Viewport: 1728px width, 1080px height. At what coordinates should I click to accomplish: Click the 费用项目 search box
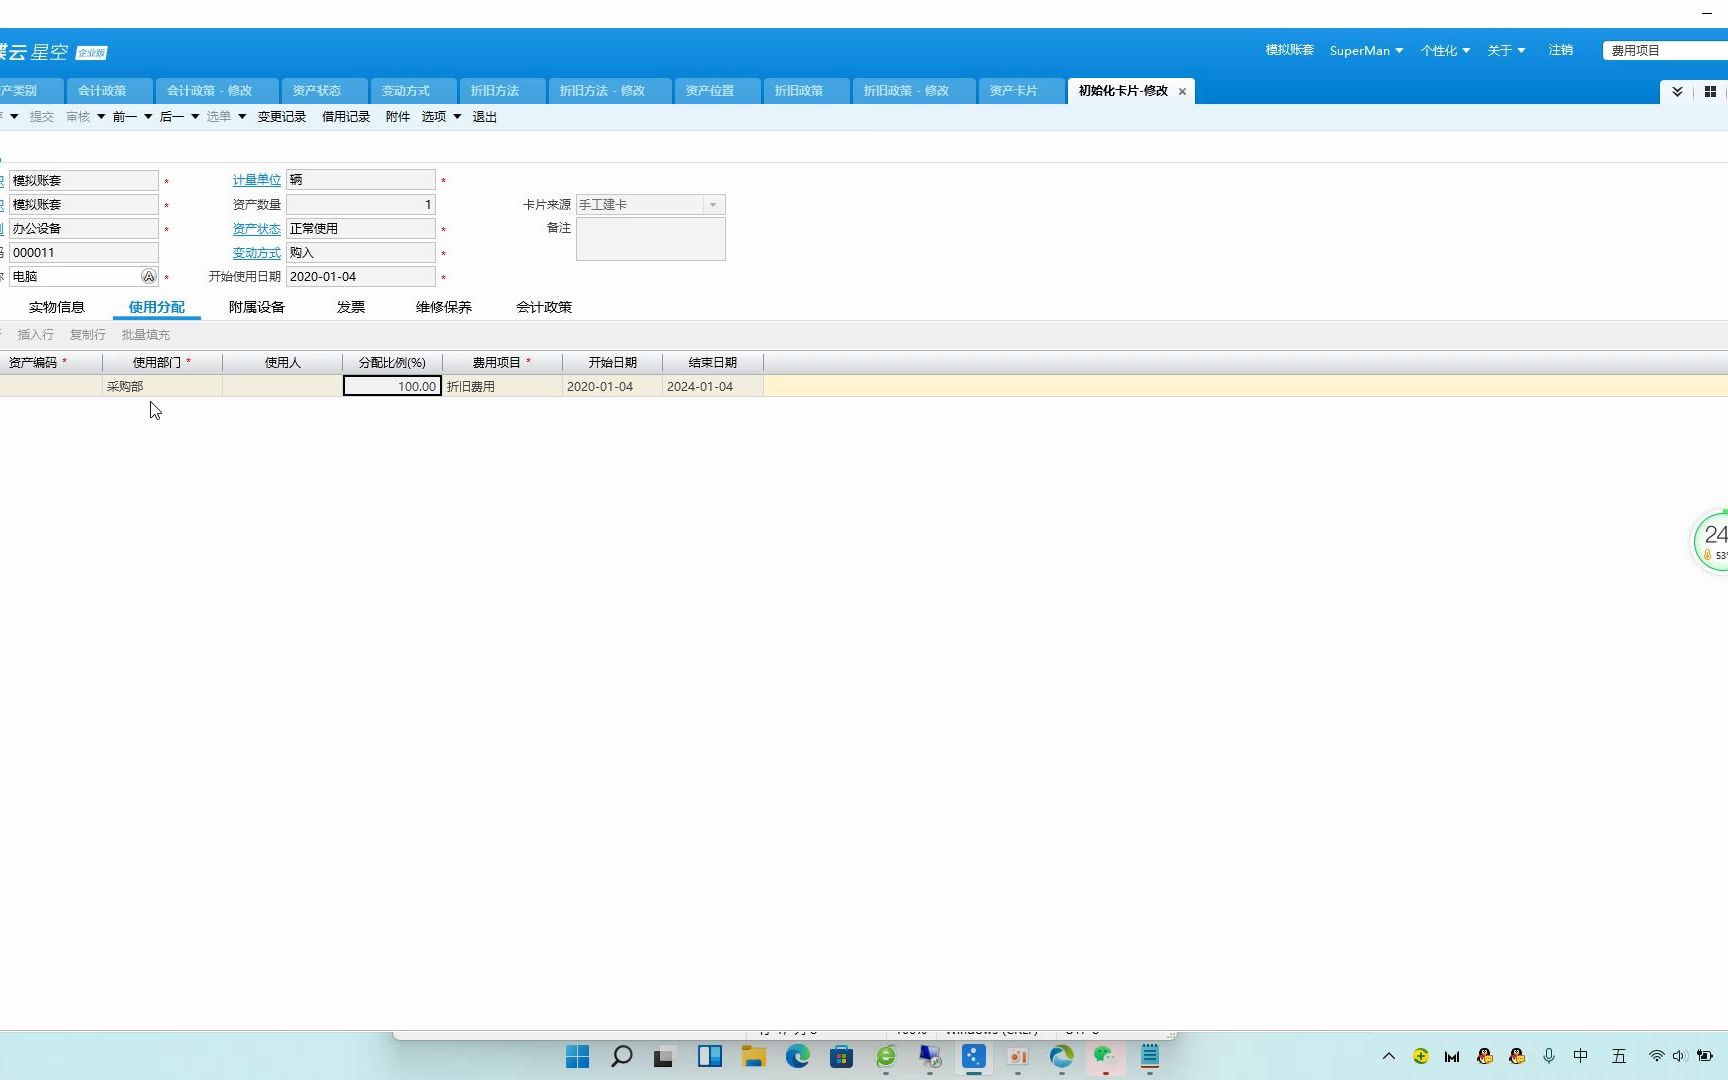pos(1665,50)
